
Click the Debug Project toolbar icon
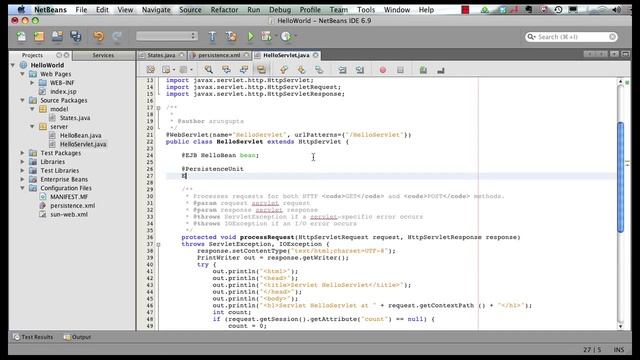267,37
